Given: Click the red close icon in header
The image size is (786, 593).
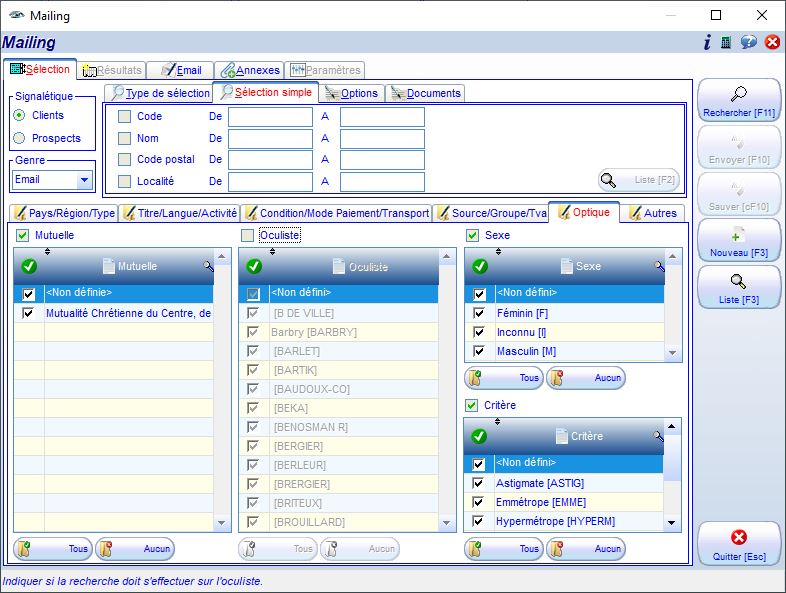Looking at the screenshot, I should (772, 42).
